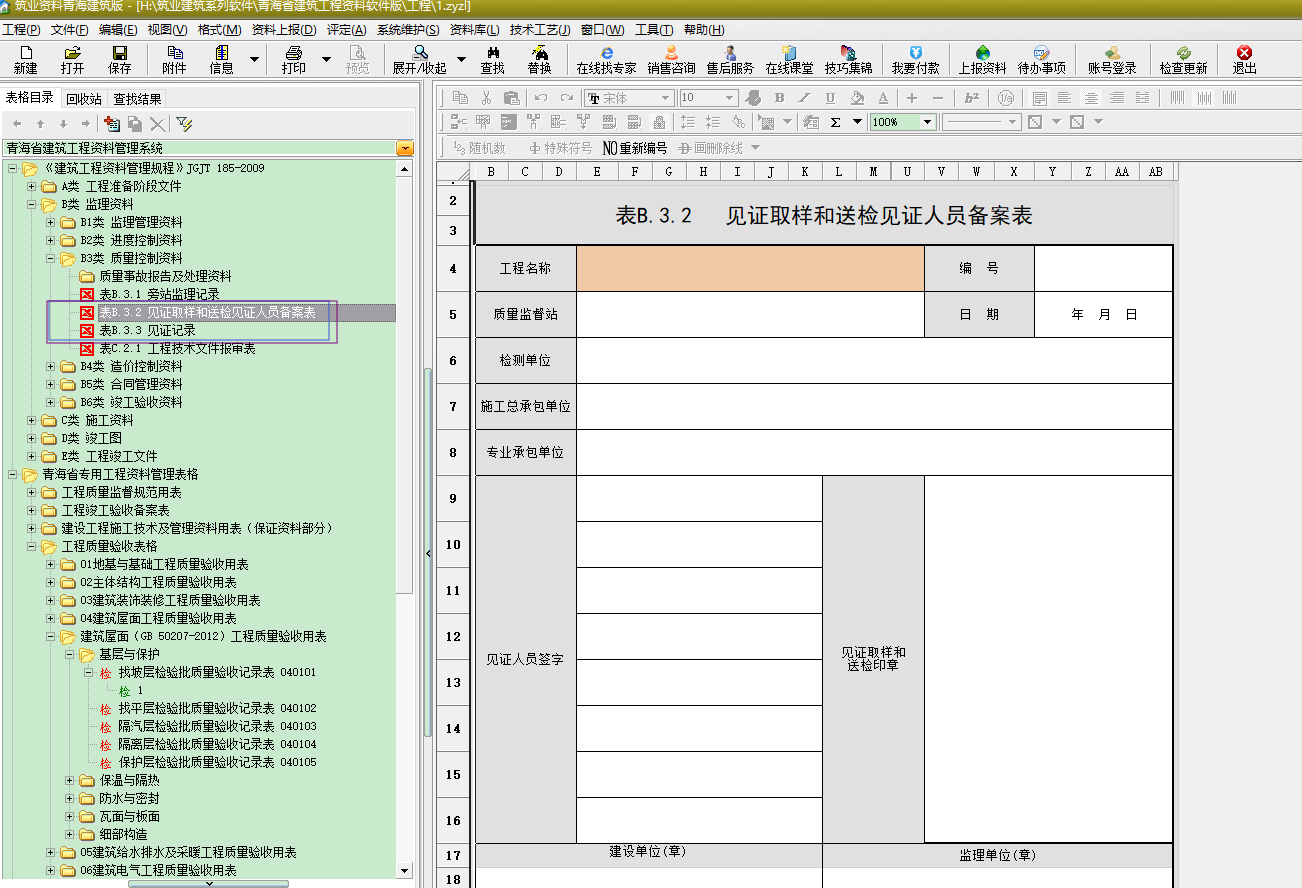Click the add-table icon in directory toolbar
This screenshot has height=888, width=1302.
(x=112, y=124)
